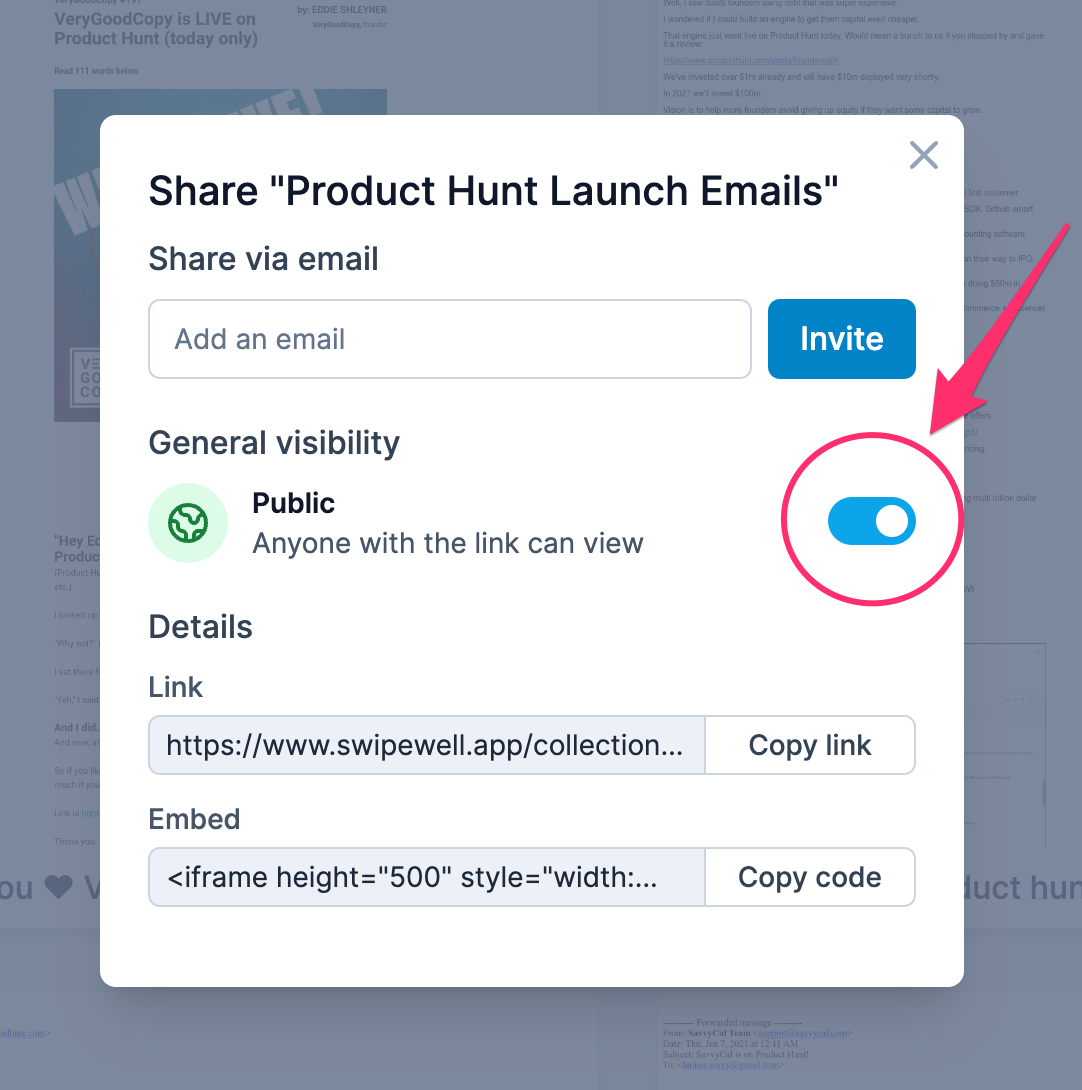Open the producthunt.com link in background email
Viewport: 1082px width, 1090px height.
point(750,60)
